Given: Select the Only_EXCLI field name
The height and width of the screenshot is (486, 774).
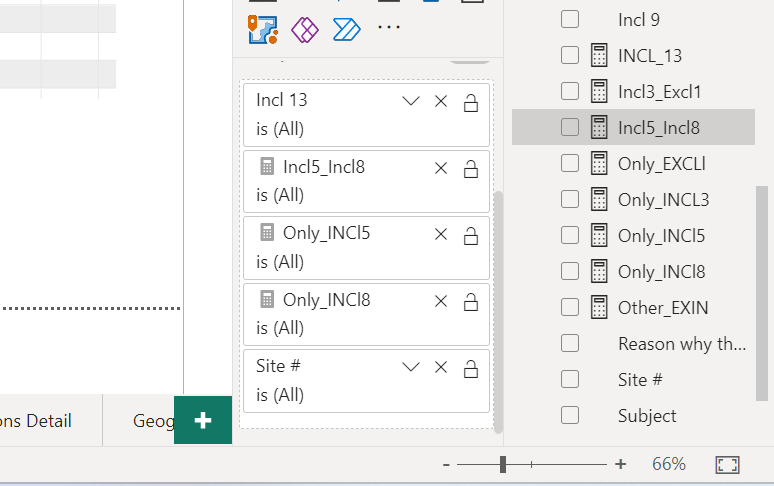Looking at the screenshot, I should 662,164.
